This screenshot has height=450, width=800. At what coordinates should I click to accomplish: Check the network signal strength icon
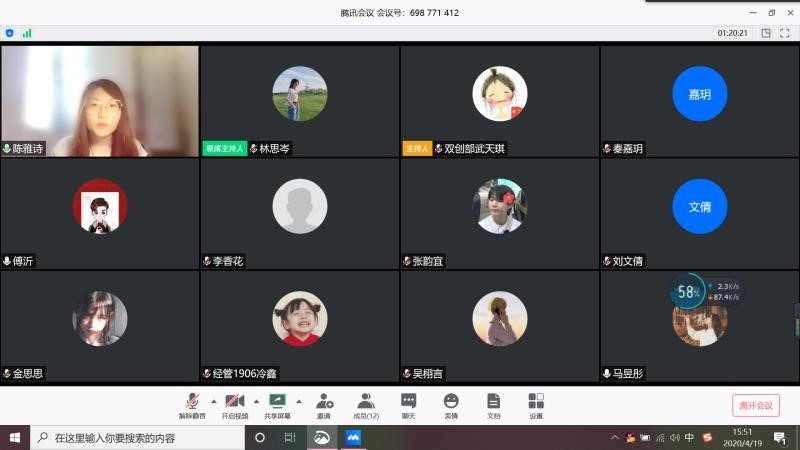coord(27,33)
